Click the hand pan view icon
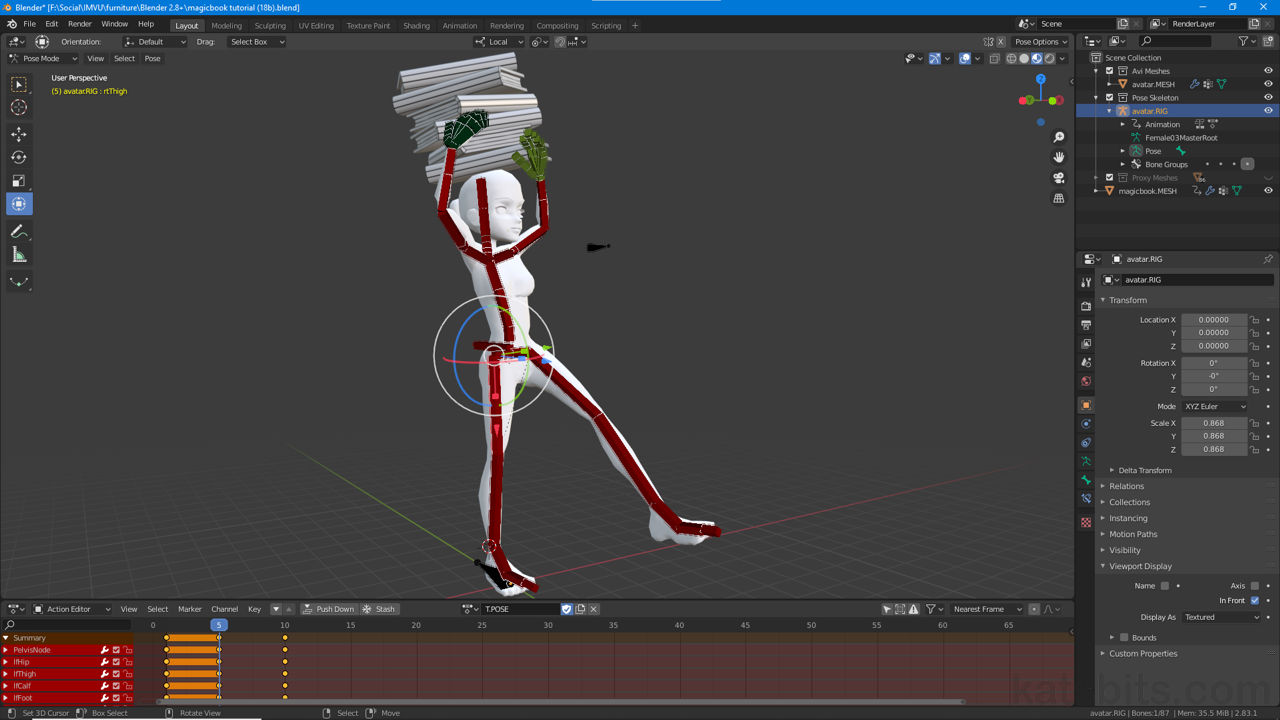This screenshot has width=1280, height=720. [x=1059, y=157]
